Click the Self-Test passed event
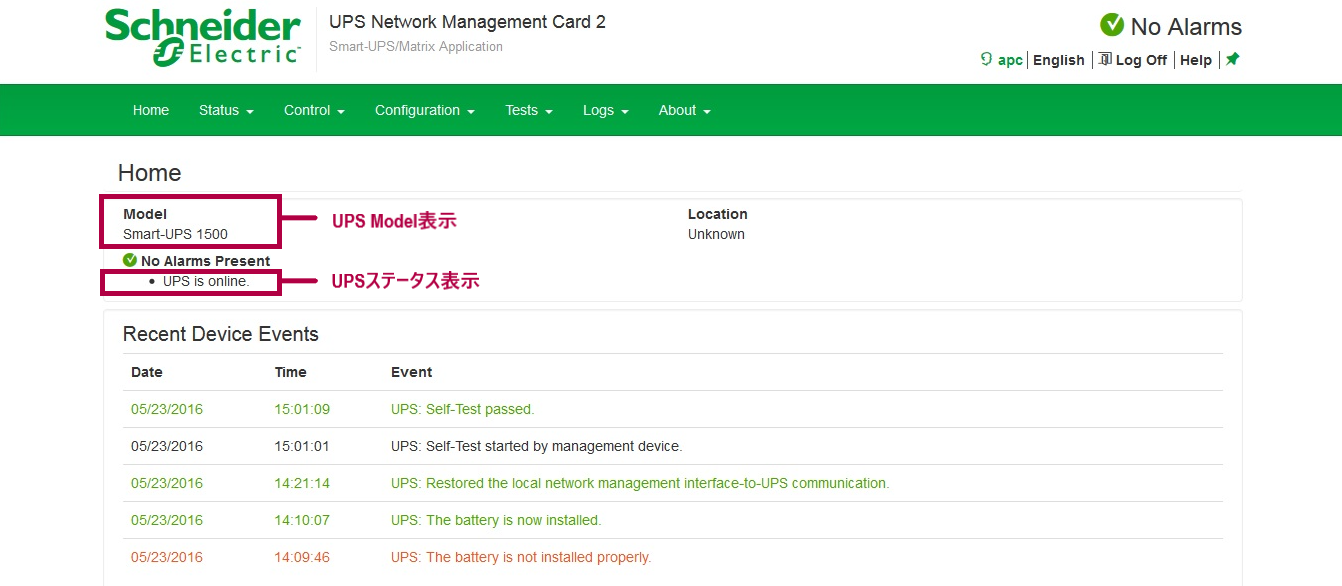This screenshot has width=1342, height=586. pyautogui.click(x=463, y=409)
